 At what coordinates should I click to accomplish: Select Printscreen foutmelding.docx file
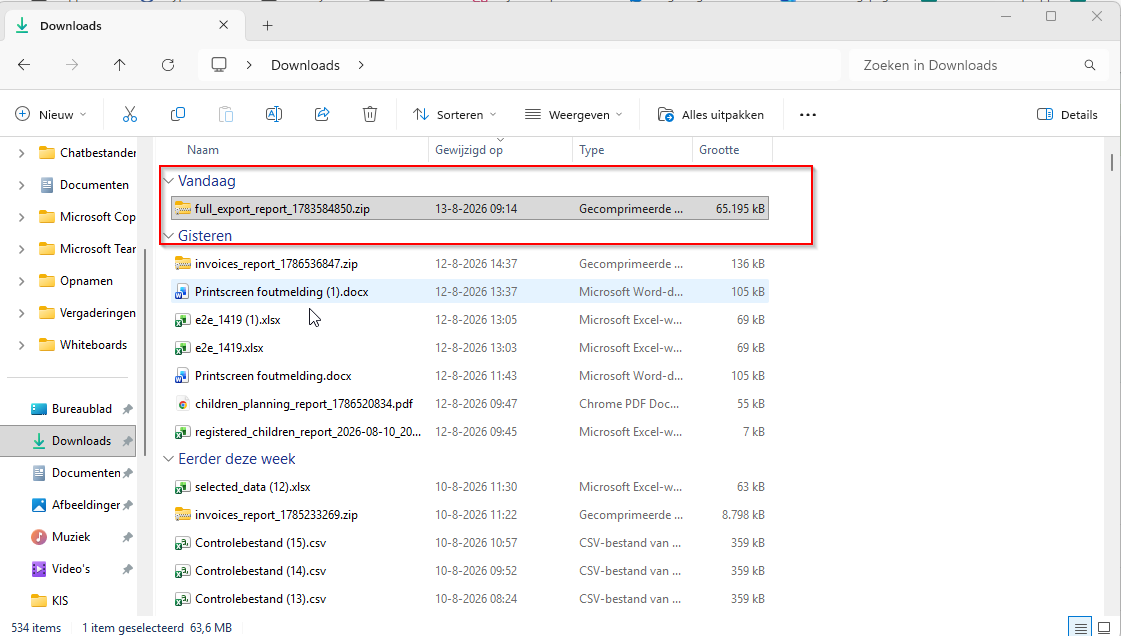pos(470,376)
